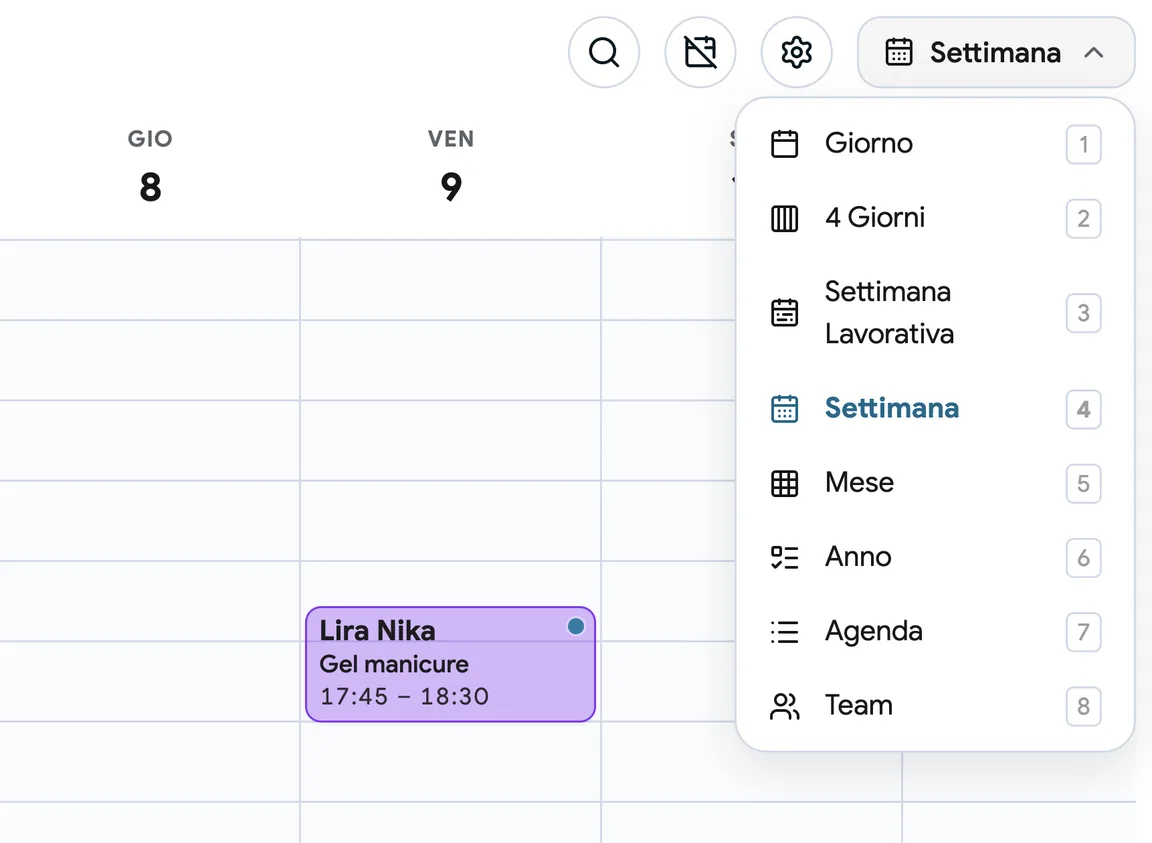Click the shortcut badge 4
Image resolution: width=1152 pixels, height=843 pixels.
point(1083,409)
